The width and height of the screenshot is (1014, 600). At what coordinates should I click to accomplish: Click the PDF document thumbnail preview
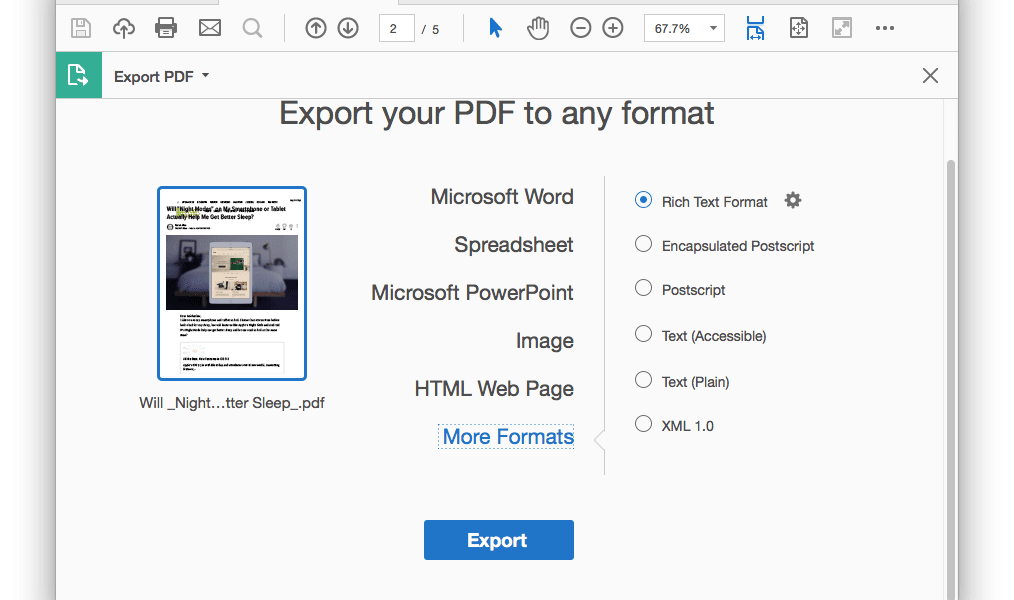coord(232,284)
